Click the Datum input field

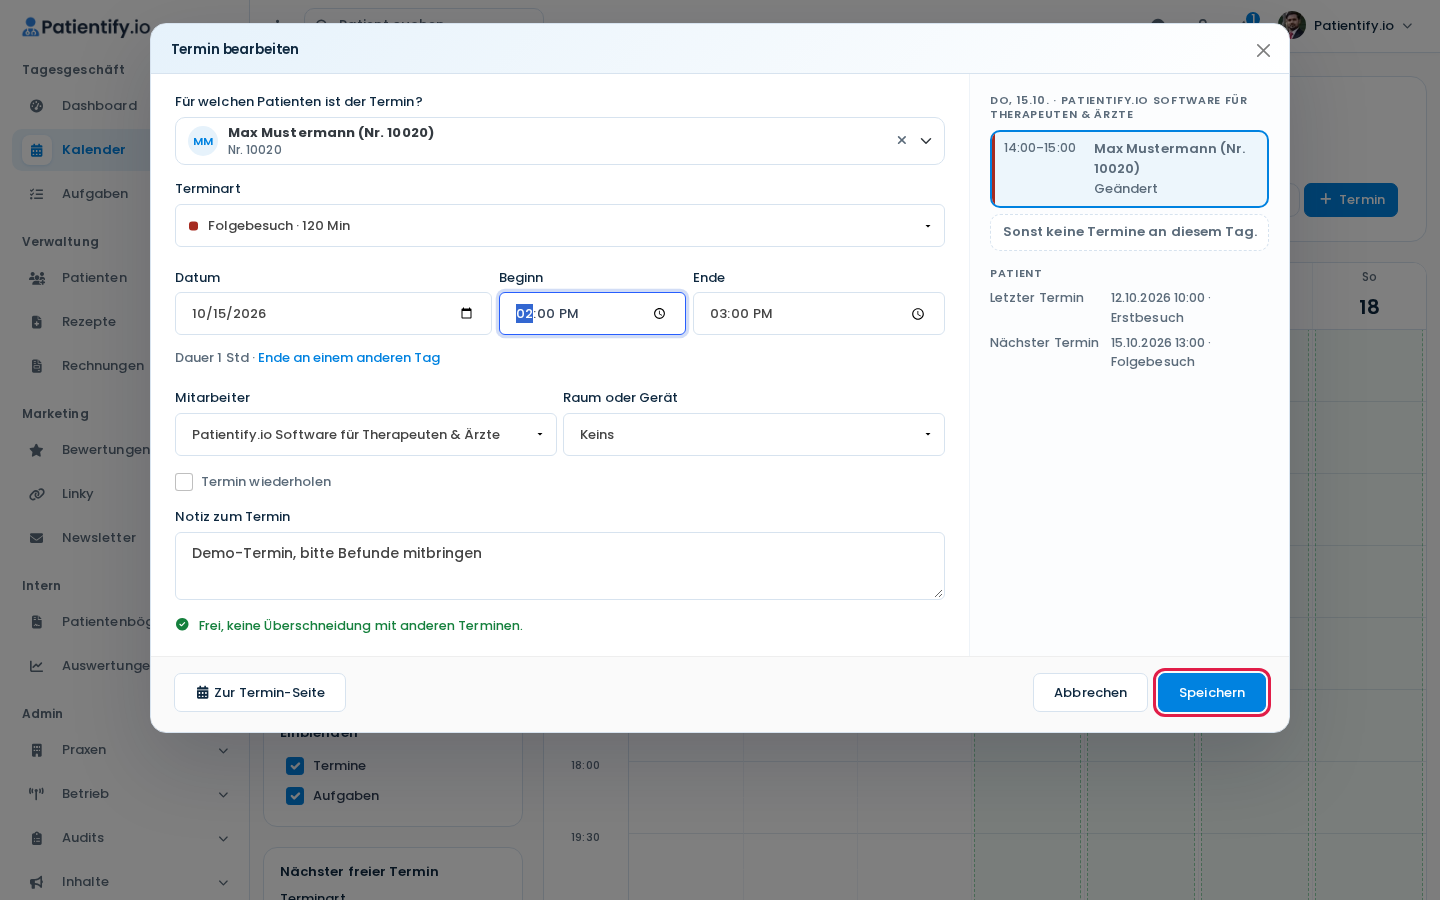tap(333, 314)
